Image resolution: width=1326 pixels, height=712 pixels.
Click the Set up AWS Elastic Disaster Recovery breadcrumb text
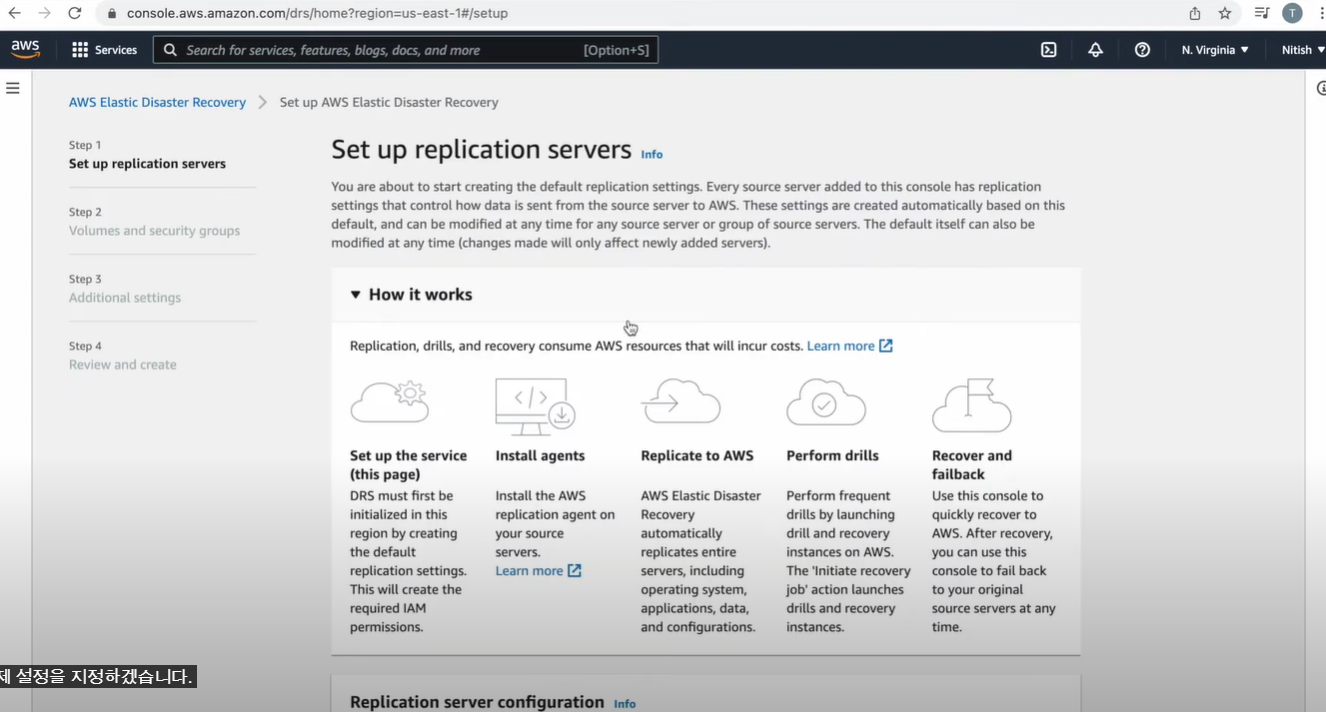(x=389, y=102)
